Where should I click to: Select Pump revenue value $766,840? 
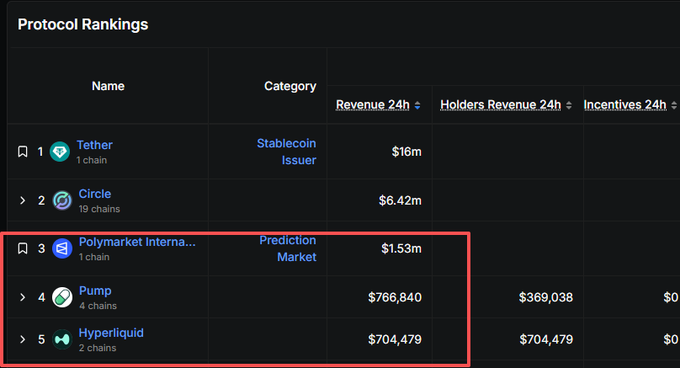[395, 297]
